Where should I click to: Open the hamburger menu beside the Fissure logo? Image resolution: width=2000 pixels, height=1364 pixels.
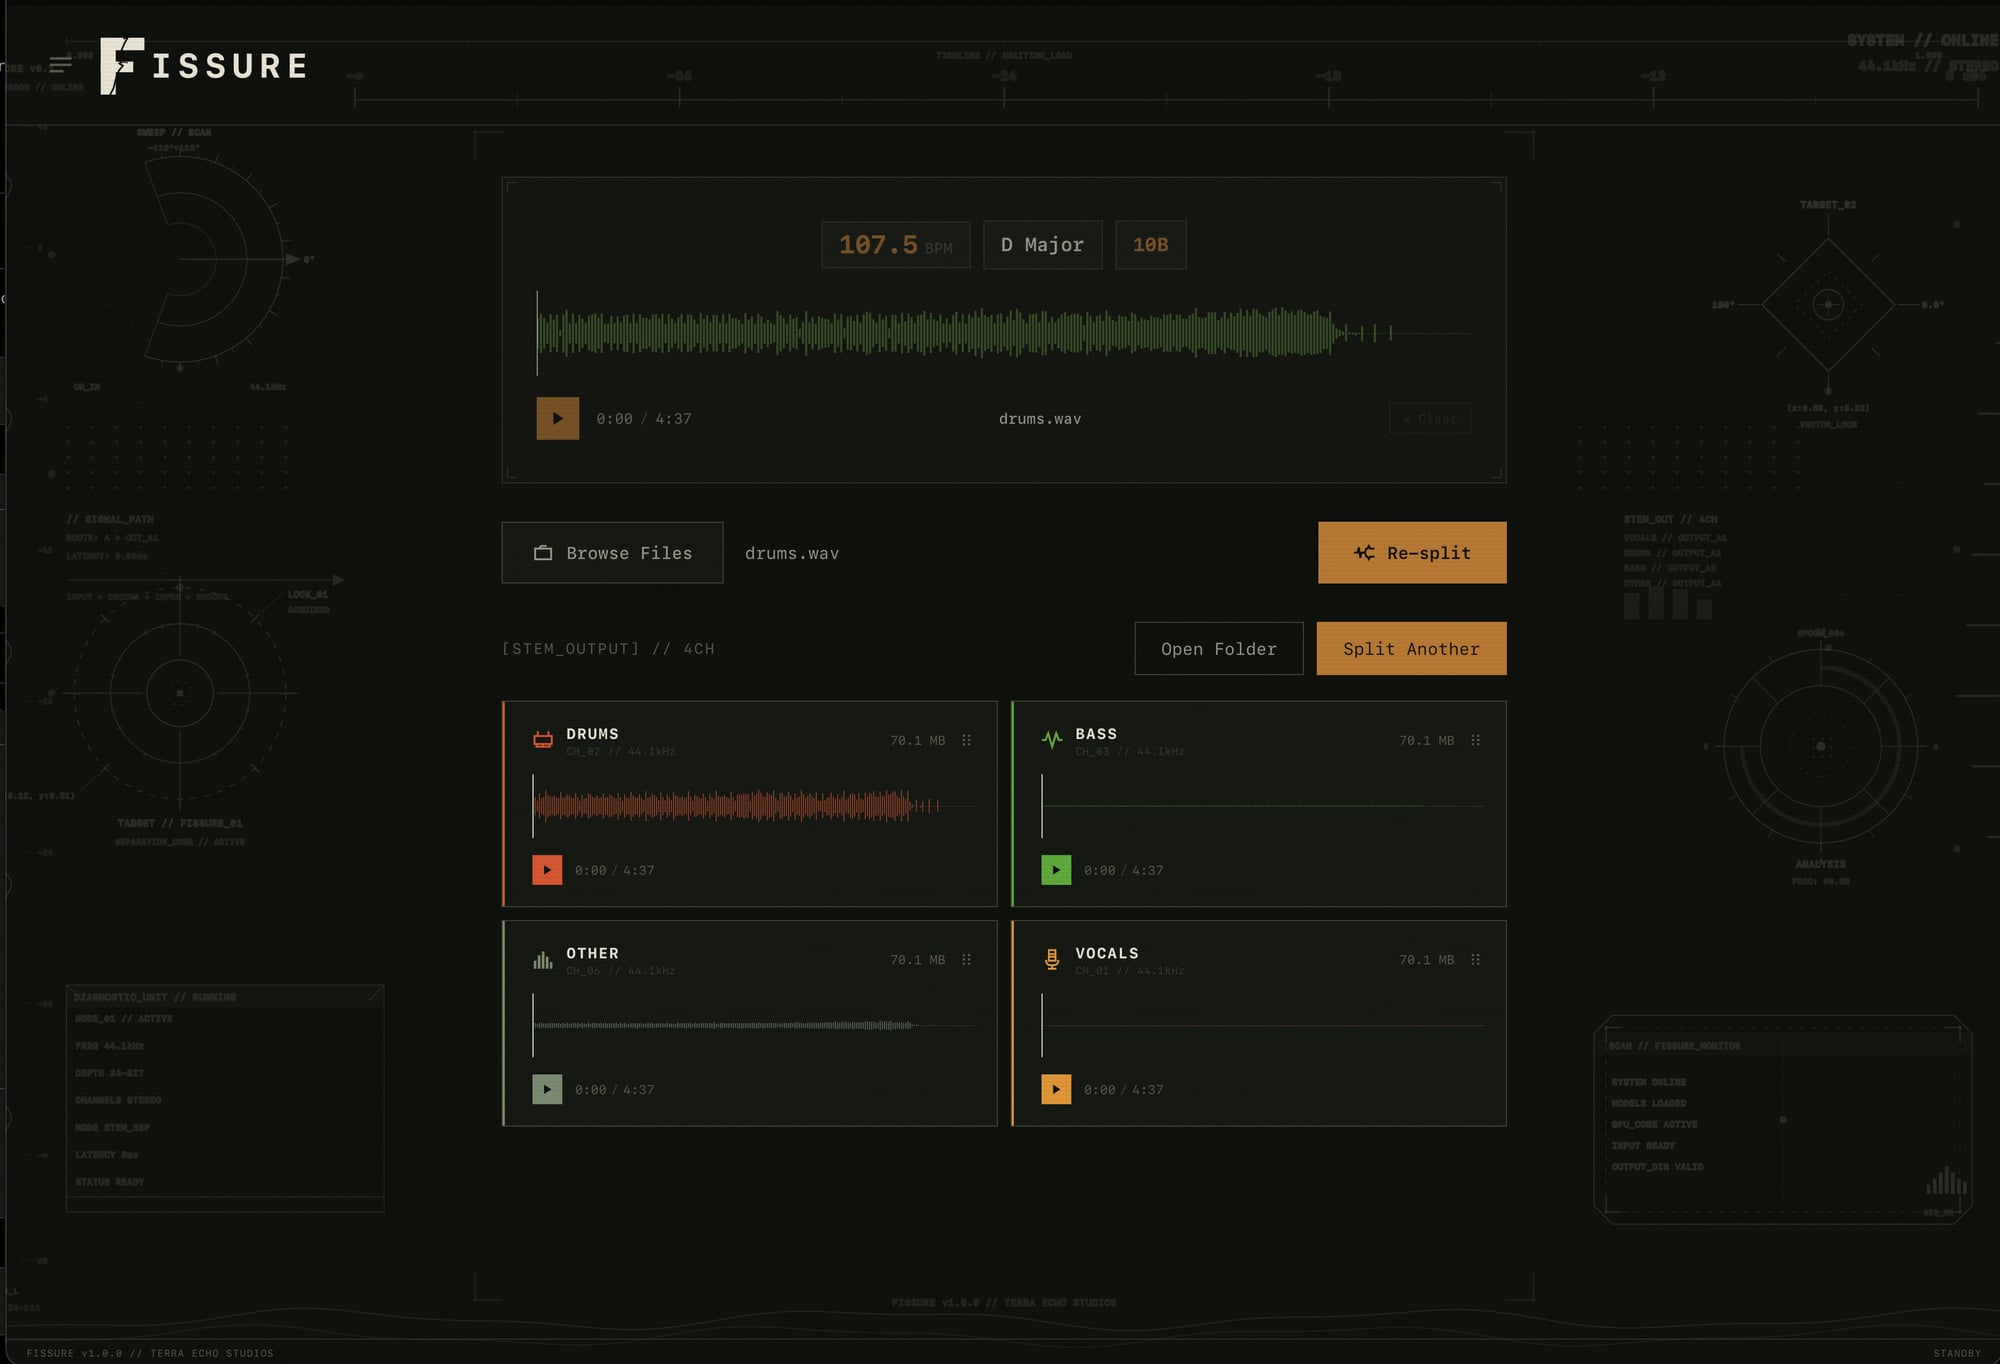(60, 65)
